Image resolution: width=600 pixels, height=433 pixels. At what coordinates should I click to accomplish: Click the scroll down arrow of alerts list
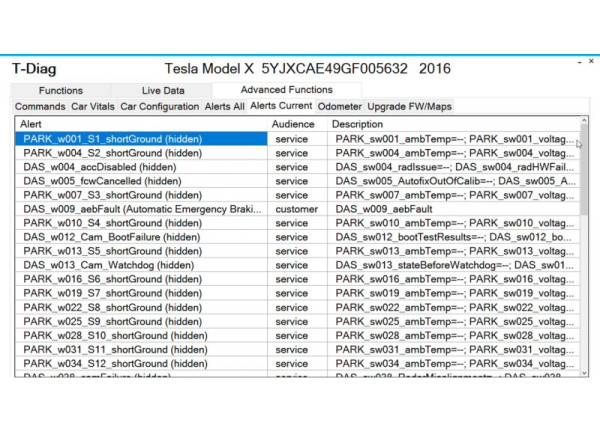pyautogui.click(x=584, y=373)
